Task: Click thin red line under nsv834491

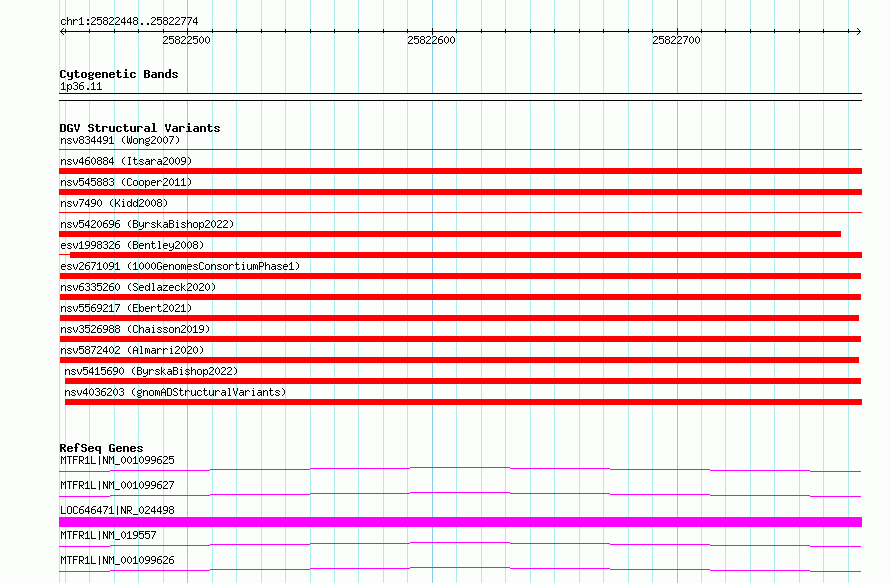Action: (460, 150)
